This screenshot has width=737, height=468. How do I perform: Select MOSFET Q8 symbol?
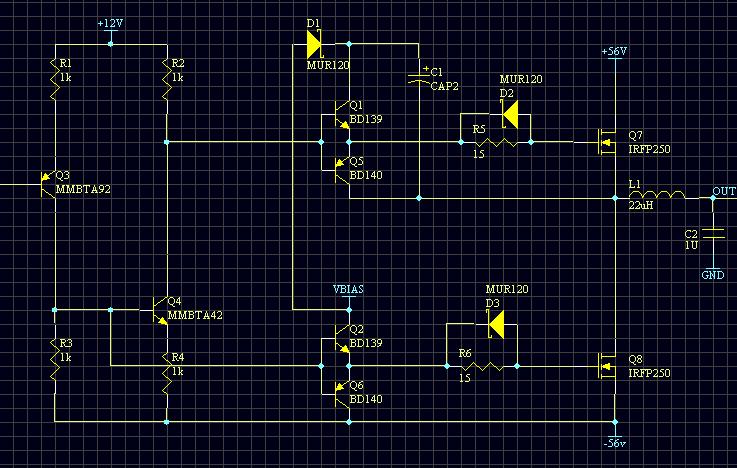pyautogui.click(x=607, y=366)
